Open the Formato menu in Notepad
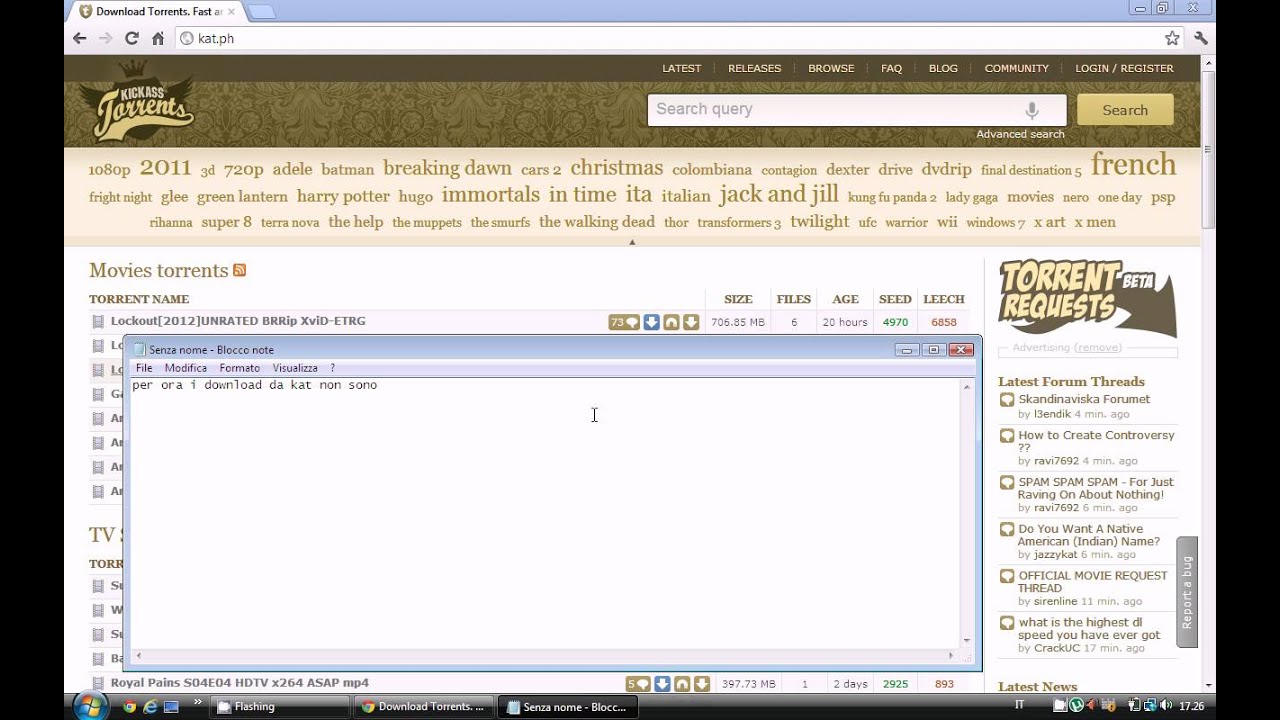Screen dimensions: 1280x720 [x=239, y=368]
